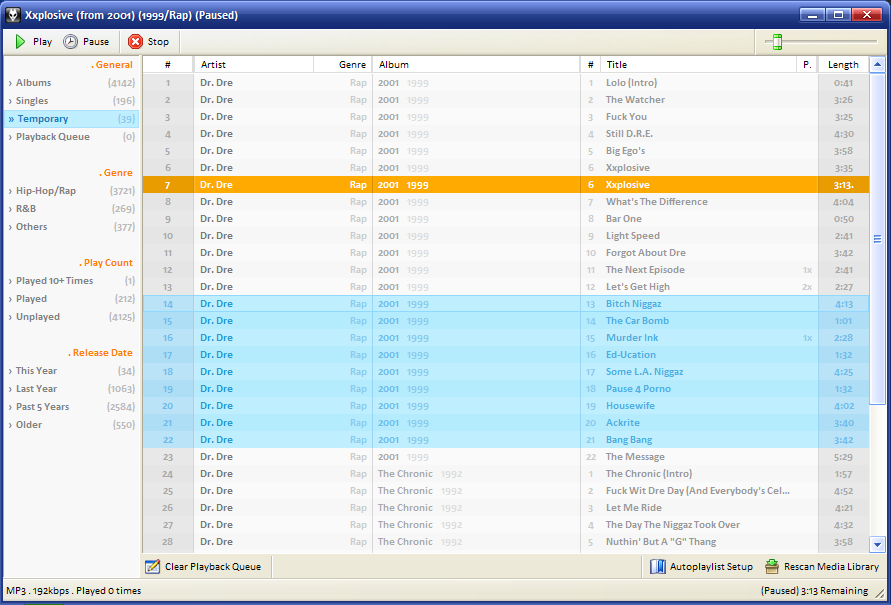Click the vertical scrollbar thumb
This screenshot has width=891, height=605.
coord(877,239)
